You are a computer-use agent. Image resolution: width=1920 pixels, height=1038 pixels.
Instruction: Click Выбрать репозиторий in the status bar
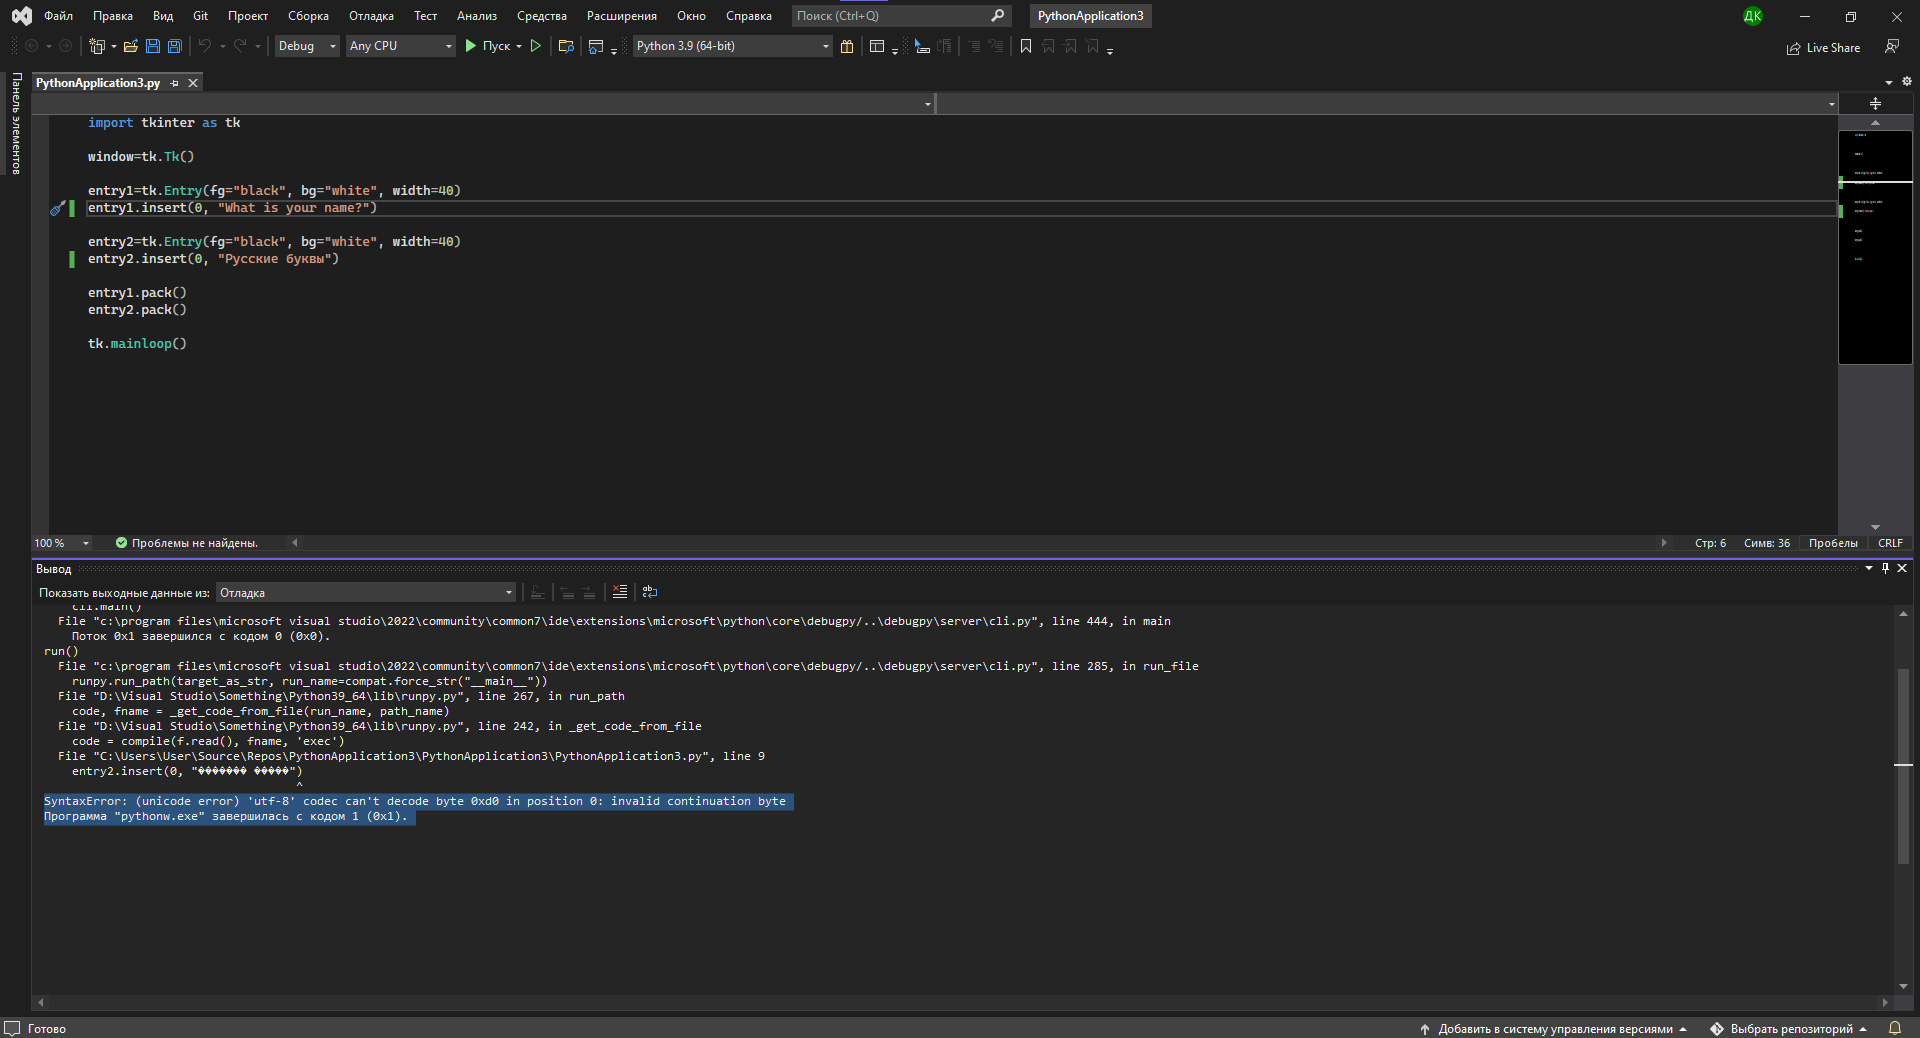(1789, 1029)
